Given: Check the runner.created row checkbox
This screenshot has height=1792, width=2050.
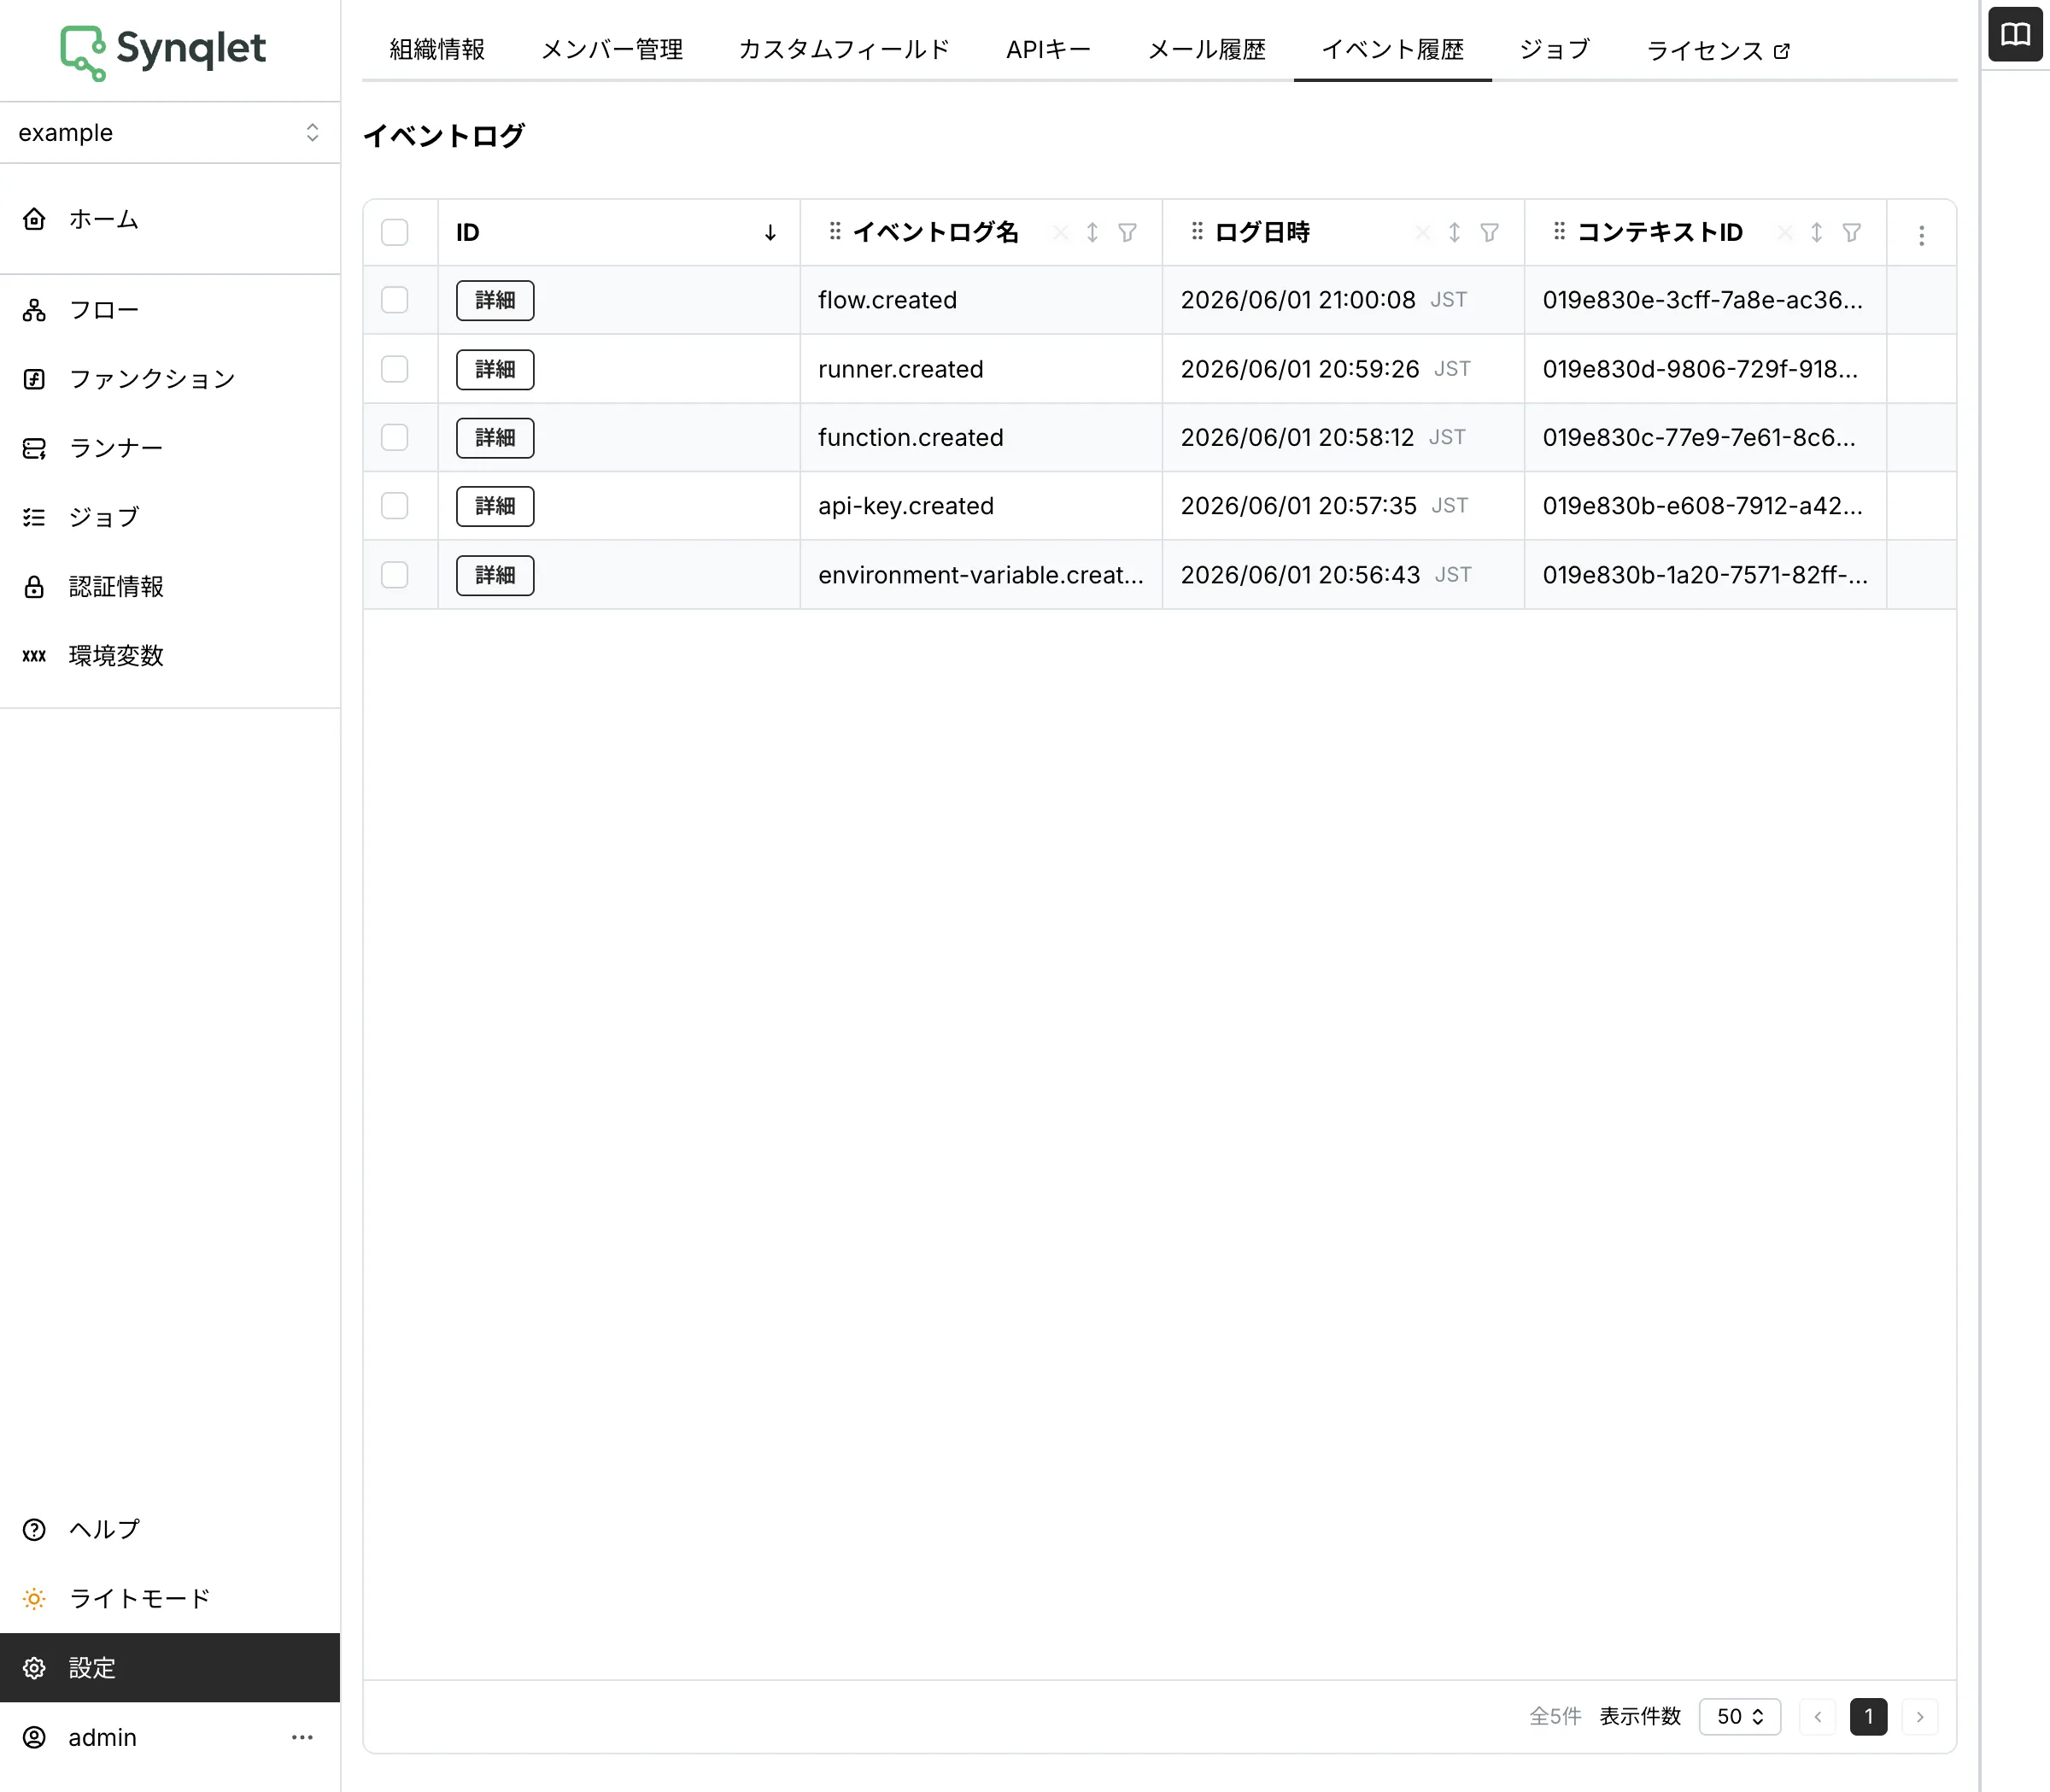Looking at the screenshot, I should [395, 369].
